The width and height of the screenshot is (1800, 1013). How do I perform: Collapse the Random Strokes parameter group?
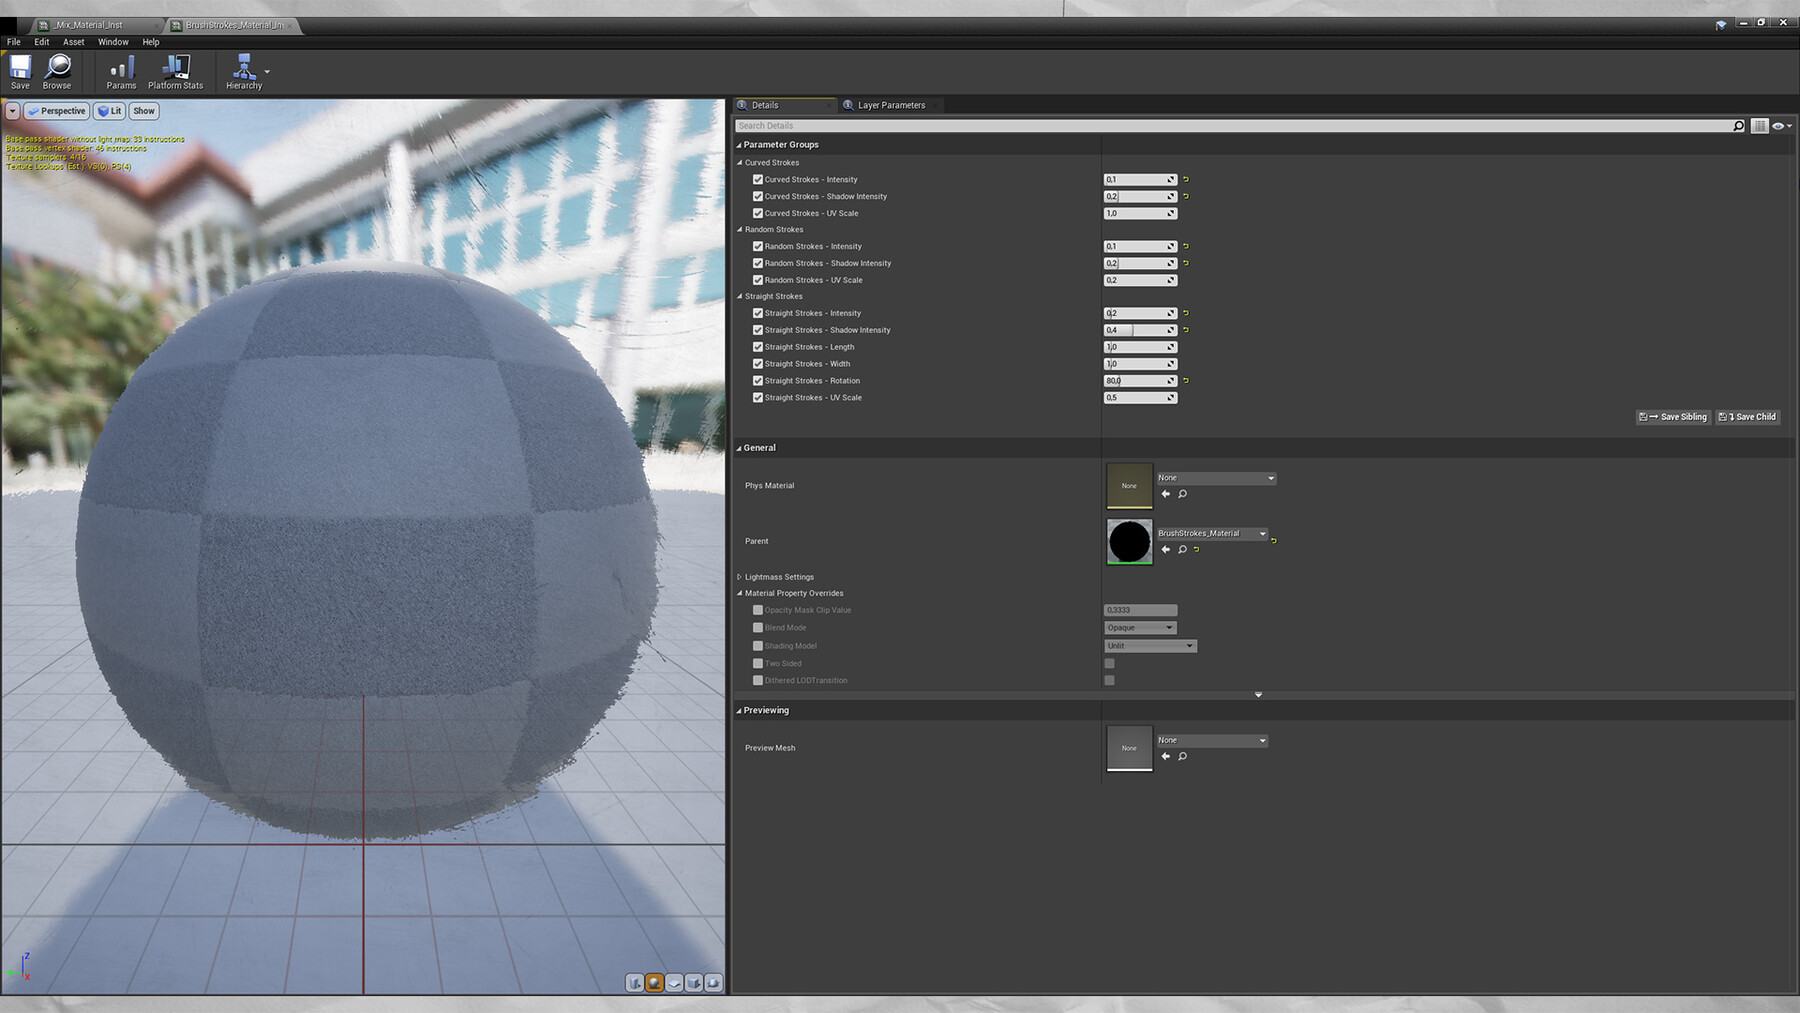tap(740, 229)
